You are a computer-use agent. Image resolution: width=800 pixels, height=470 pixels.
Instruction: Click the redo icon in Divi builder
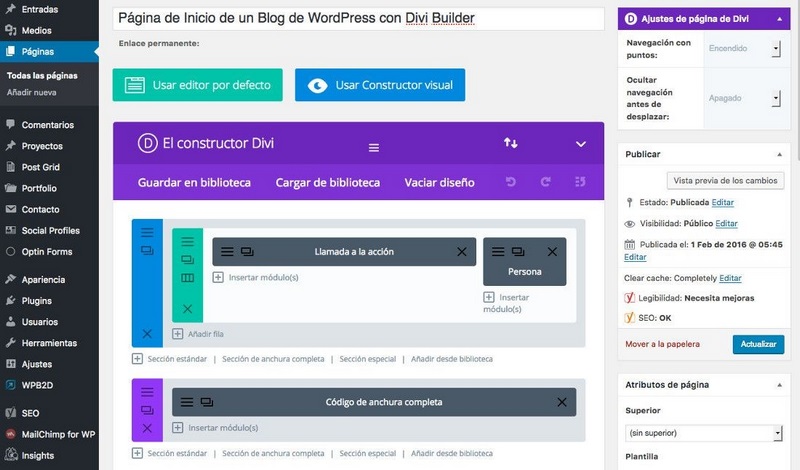tap(545, 182)
